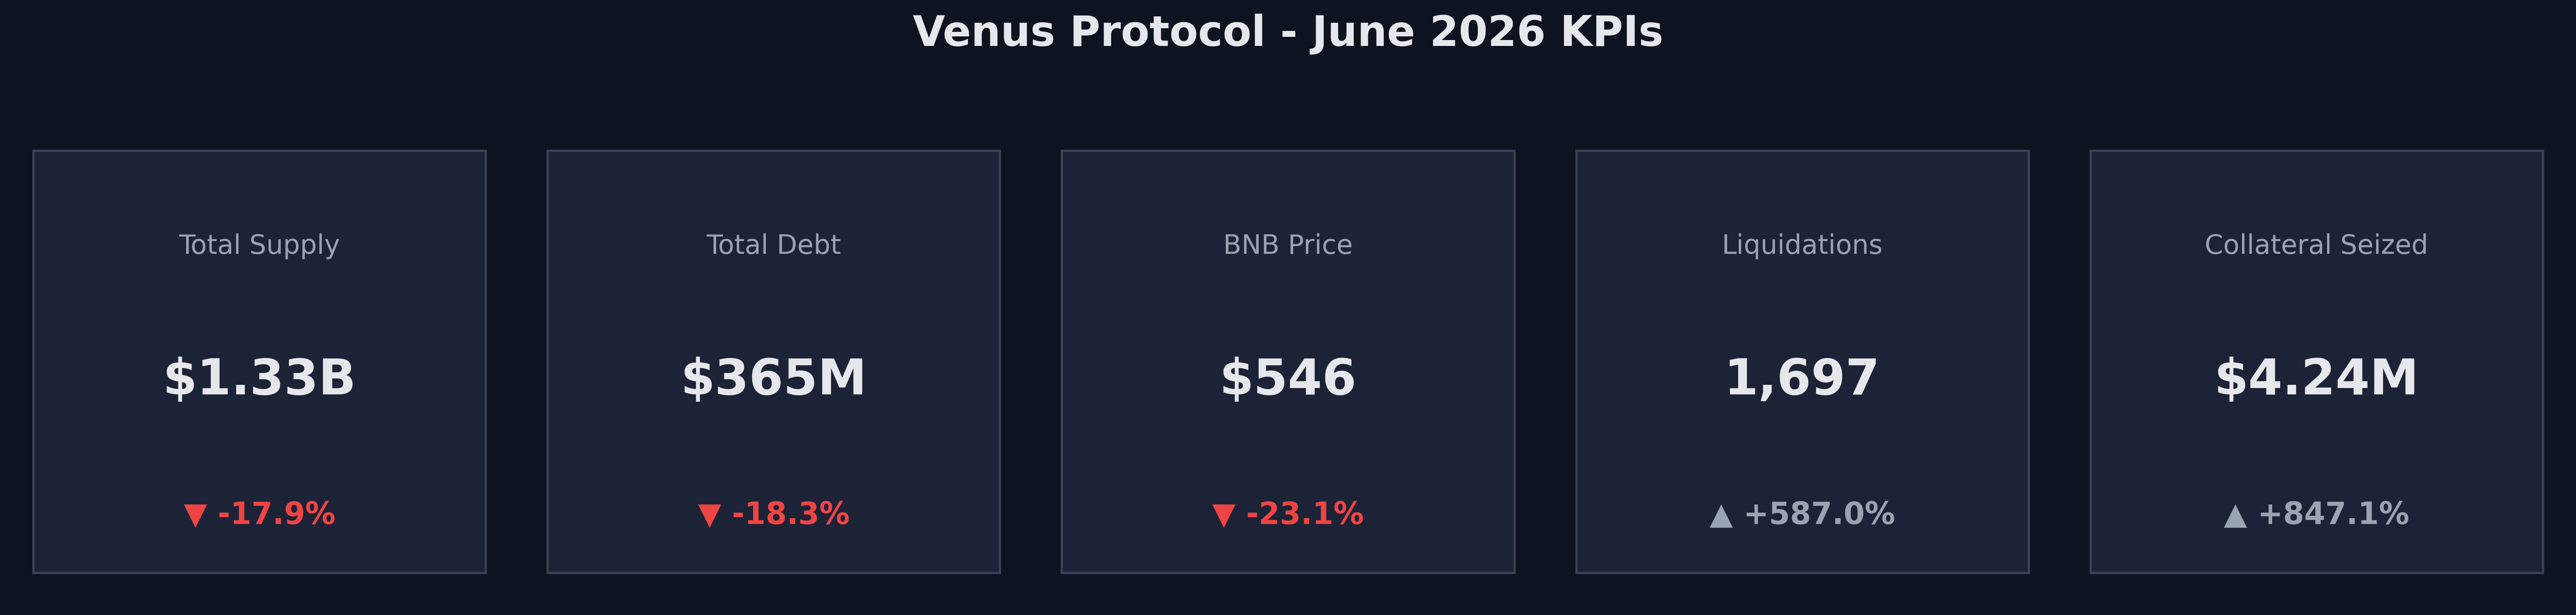The image size is (2576, 615).
Task: Click the Venus Protocol June 2026 KPIs title
Action: tap(1288, 32)
